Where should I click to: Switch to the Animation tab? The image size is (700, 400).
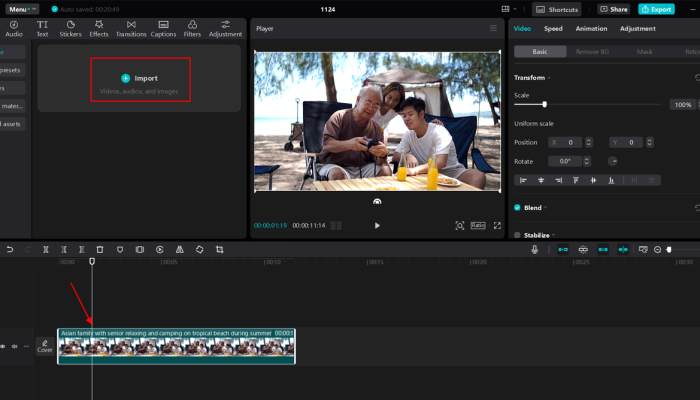[591, 28]
